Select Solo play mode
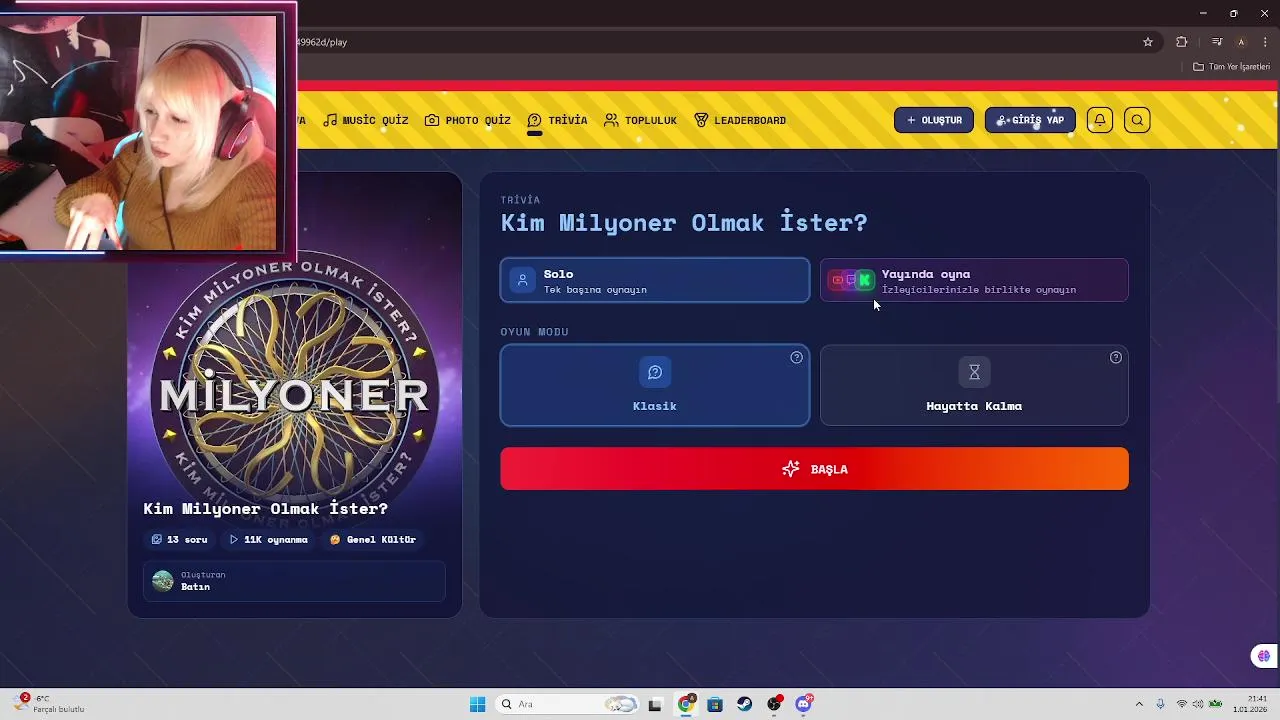 click(655, 280)
